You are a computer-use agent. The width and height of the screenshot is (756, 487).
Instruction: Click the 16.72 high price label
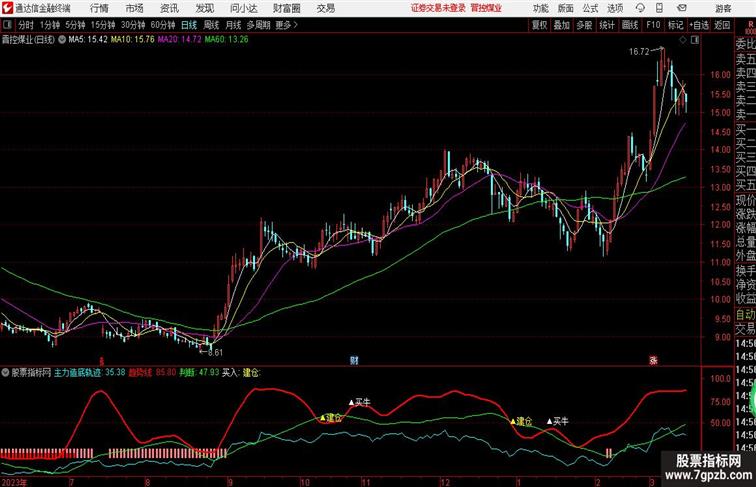[x=639, y=52]
